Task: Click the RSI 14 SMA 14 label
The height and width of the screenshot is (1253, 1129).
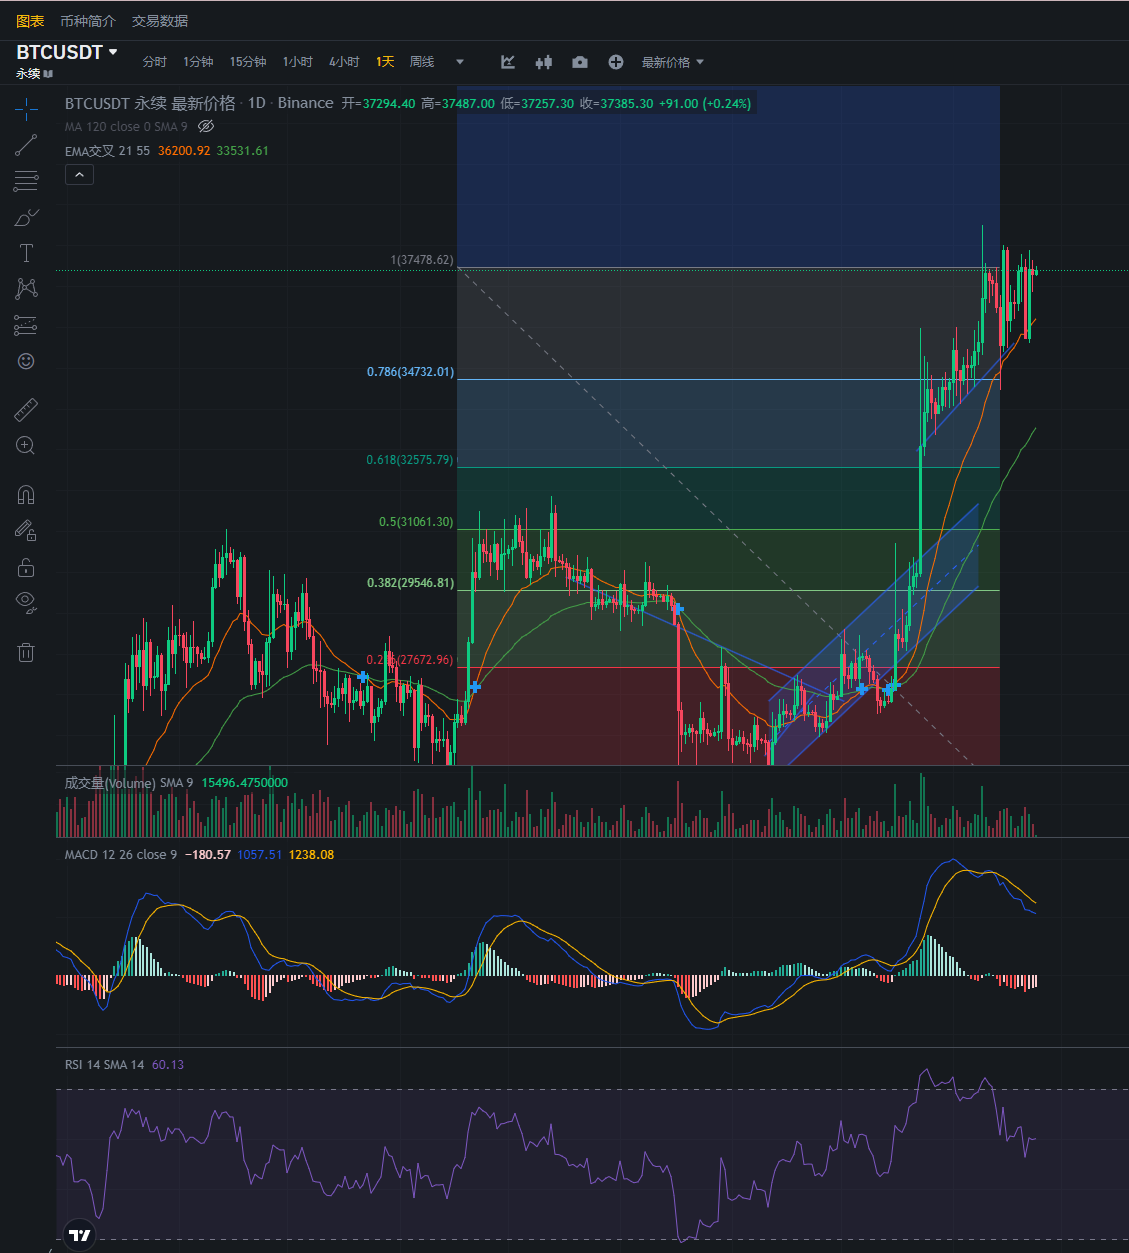Action: pyautogui.click(x=104, y=1065)
